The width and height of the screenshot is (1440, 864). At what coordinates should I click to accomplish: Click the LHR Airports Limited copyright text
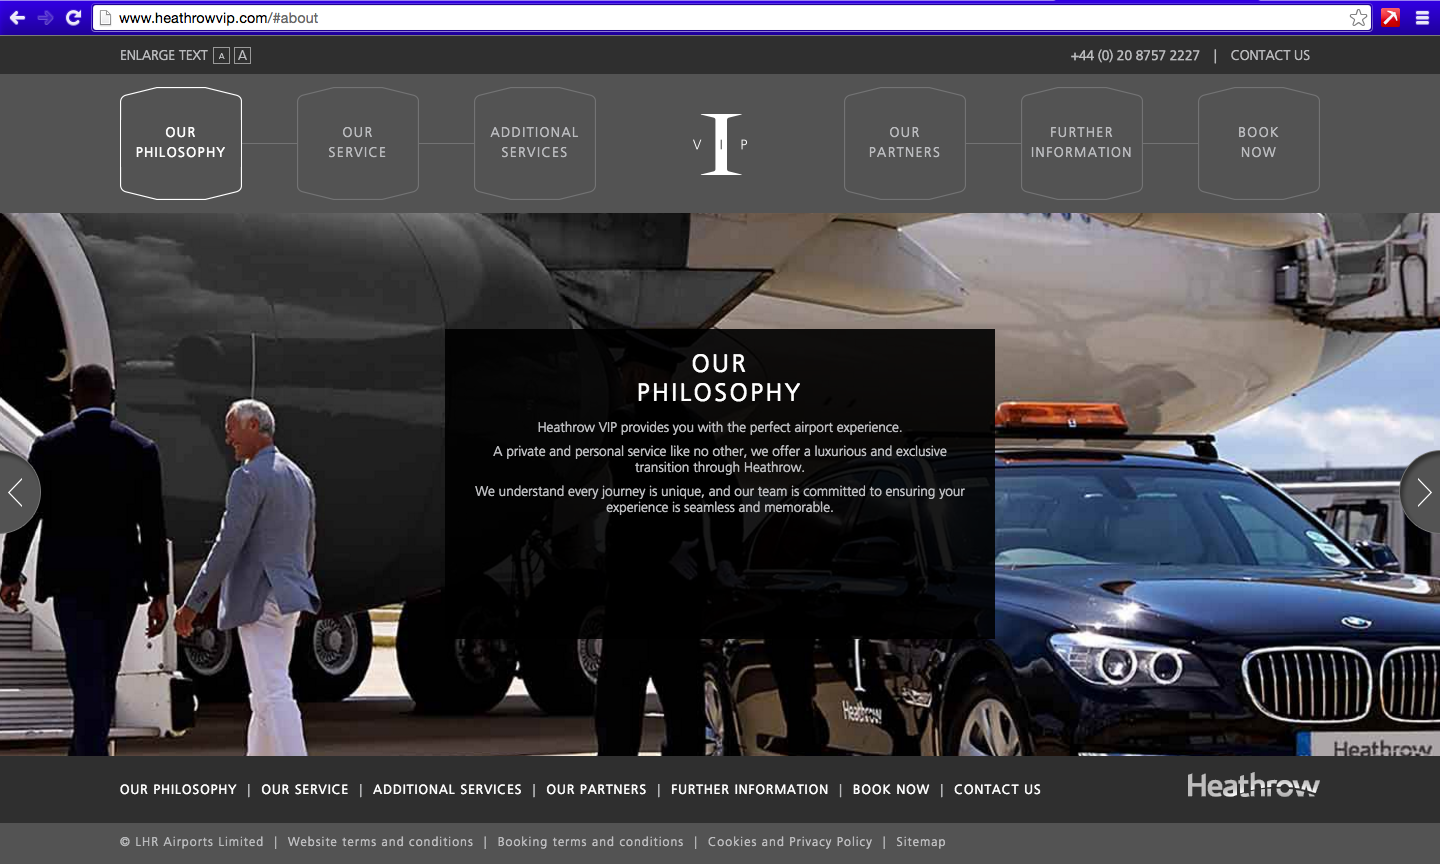(x=192, y=842)
